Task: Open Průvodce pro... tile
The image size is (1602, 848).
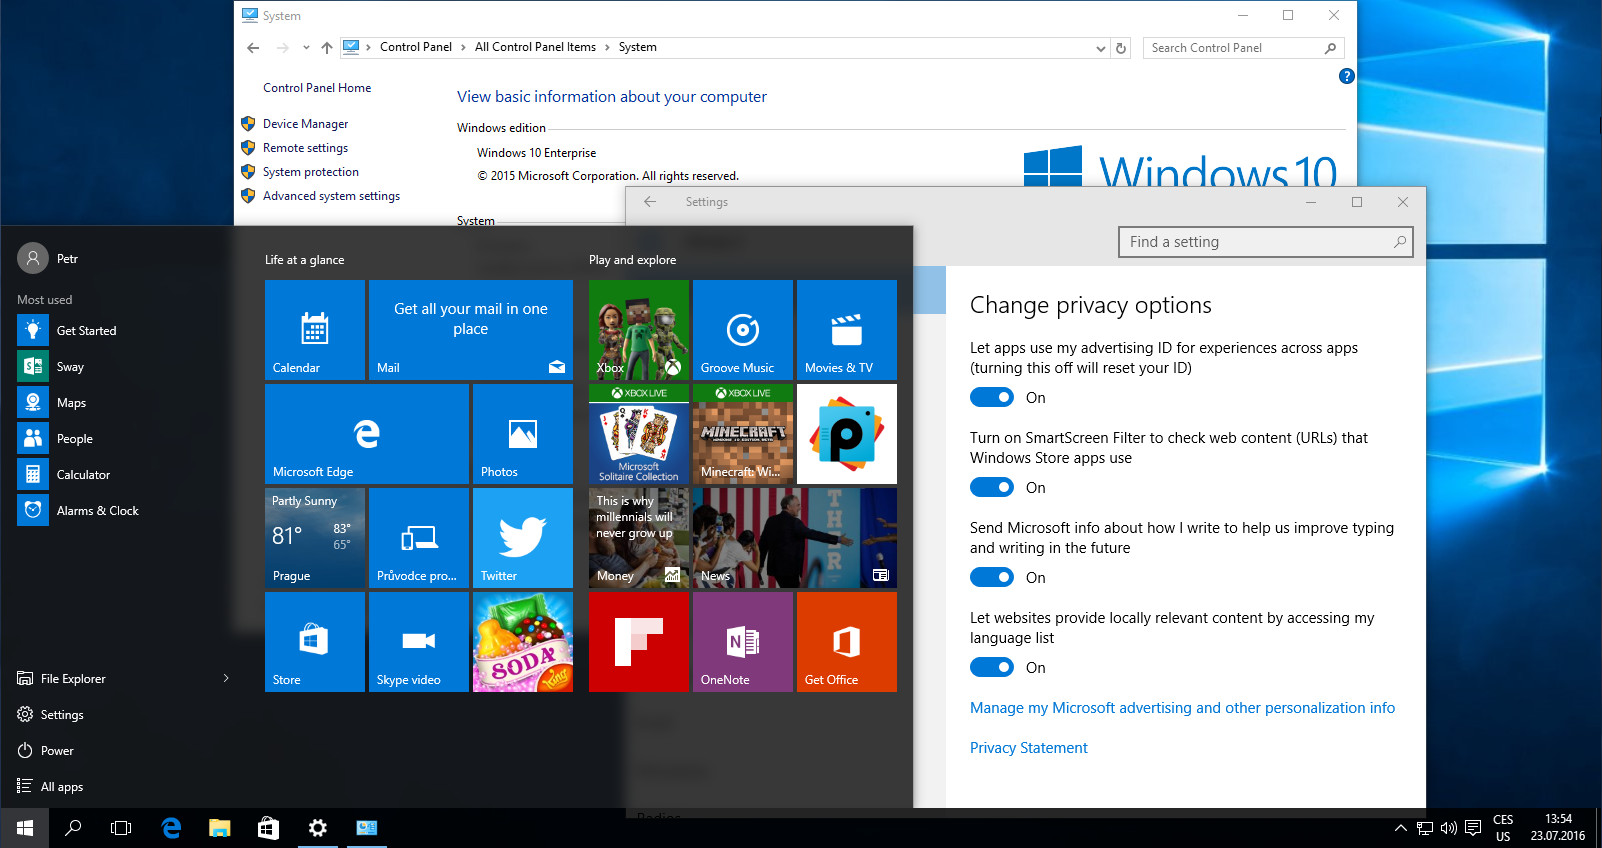Action: tap(419, 538)
